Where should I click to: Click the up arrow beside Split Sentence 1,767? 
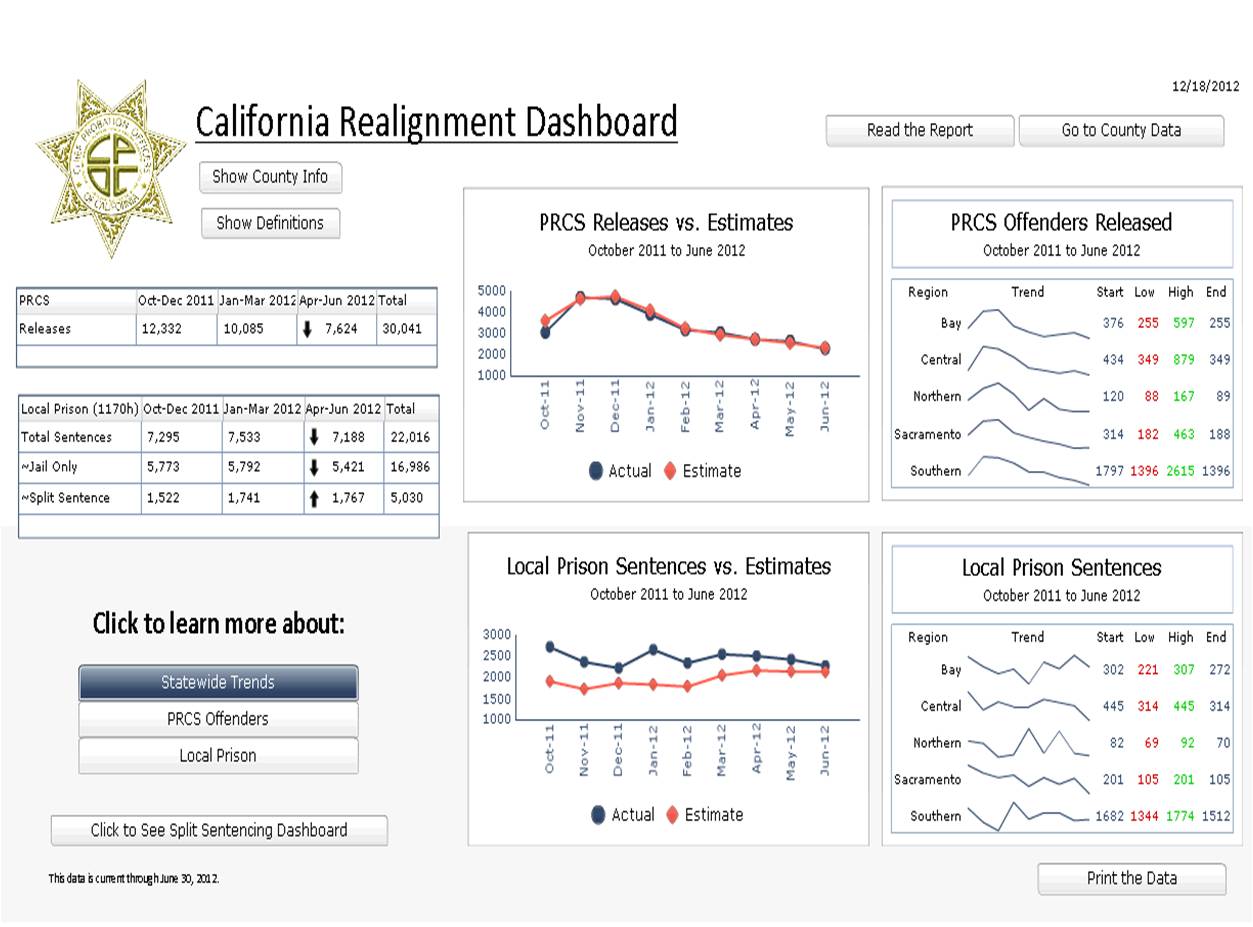[315, 499]
